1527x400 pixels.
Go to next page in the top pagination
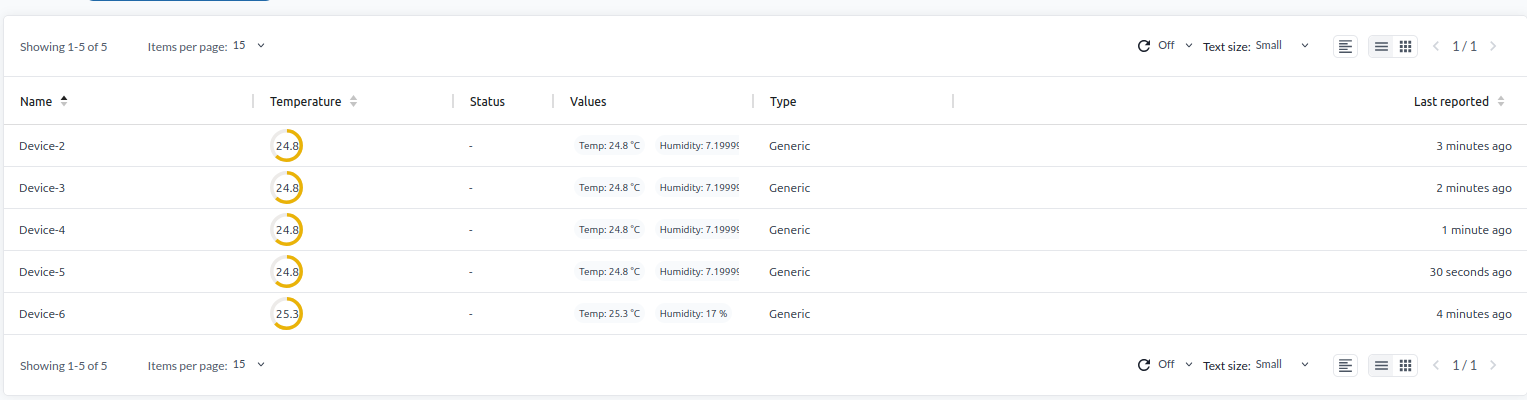click(1493, 46)
